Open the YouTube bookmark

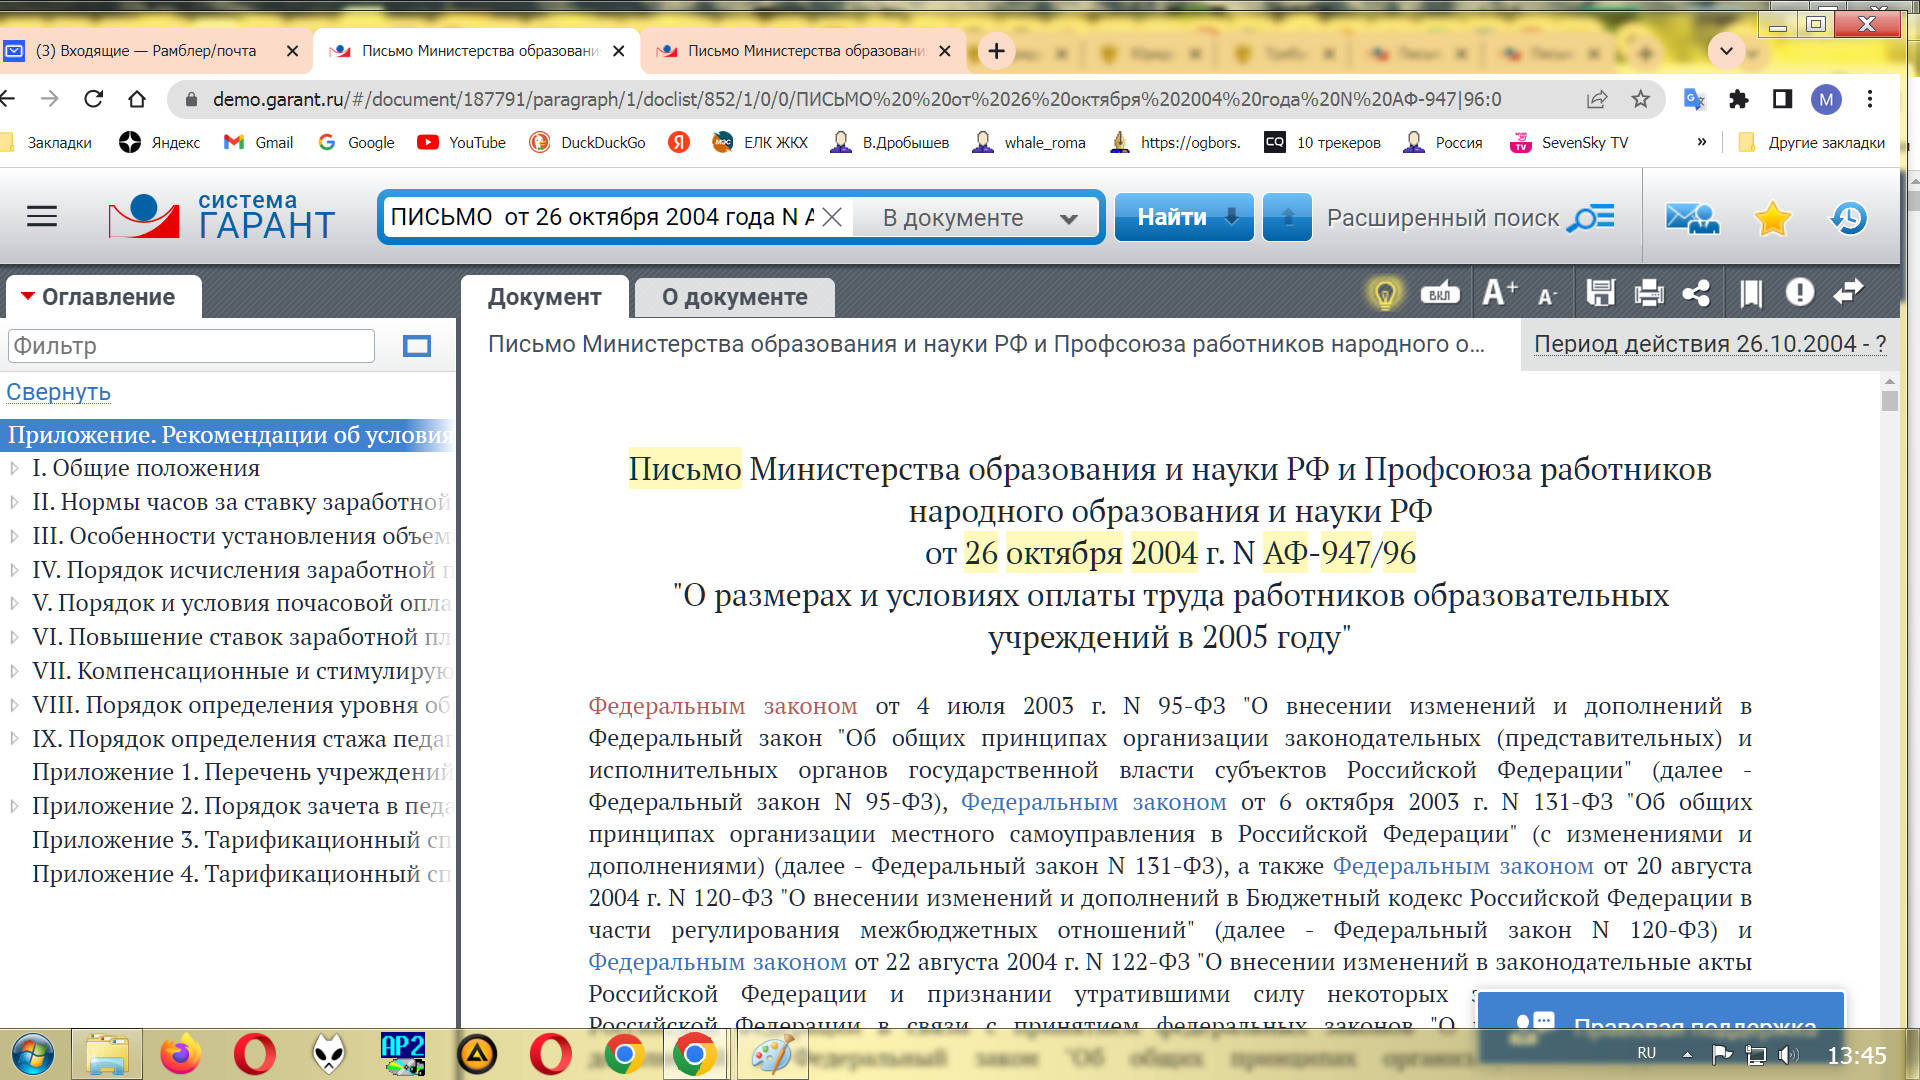click(461, 142)
